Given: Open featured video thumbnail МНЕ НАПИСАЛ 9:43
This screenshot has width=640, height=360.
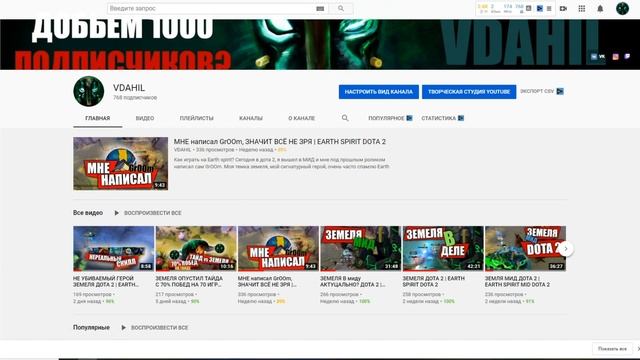Looking at the screenshot, I should tap(120, 163).
